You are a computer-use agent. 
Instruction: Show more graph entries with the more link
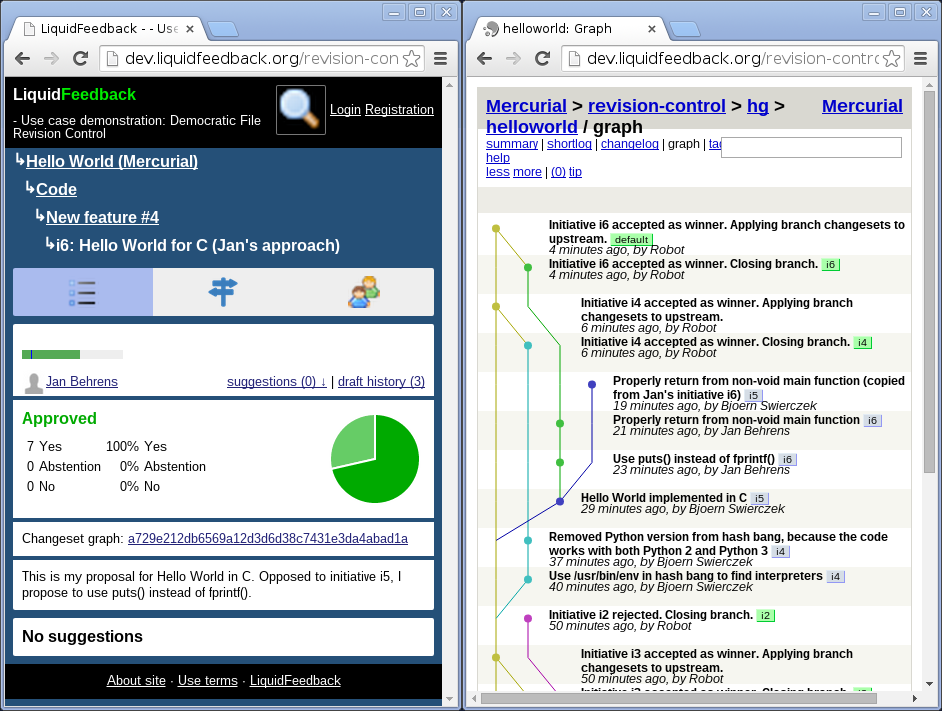coord(527,171)
